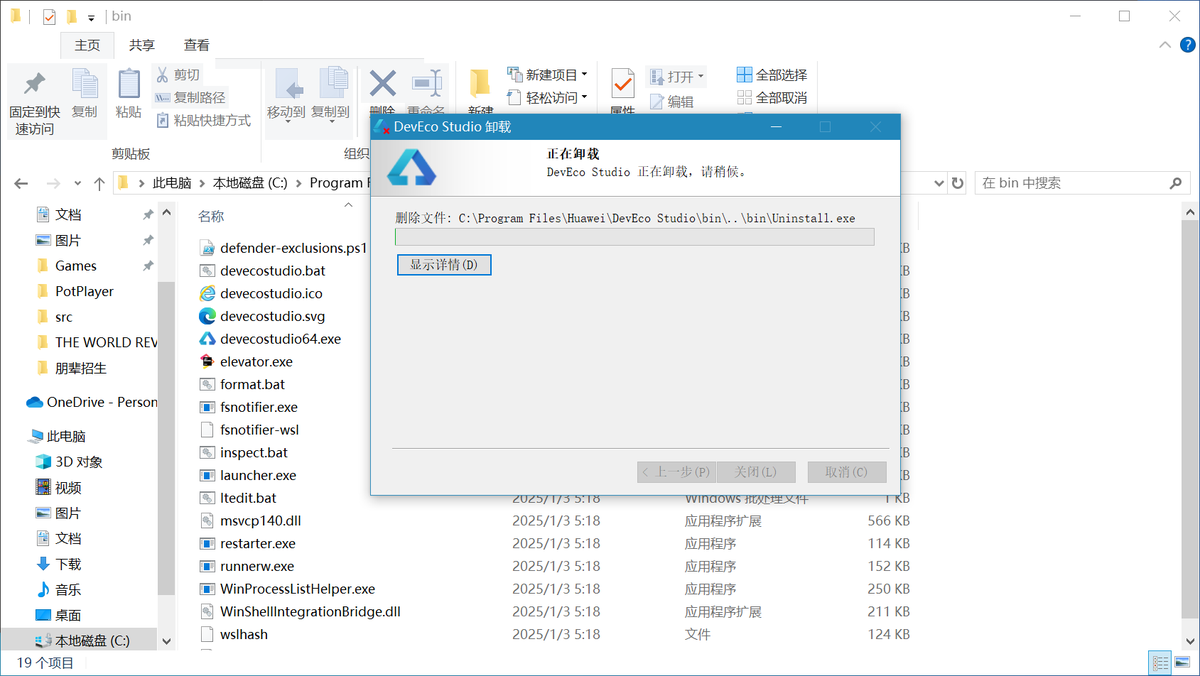This screenshot has height=676, width=1200.
Task: Open Explorer help question mark icon
Action: (x=1187, y=46)
